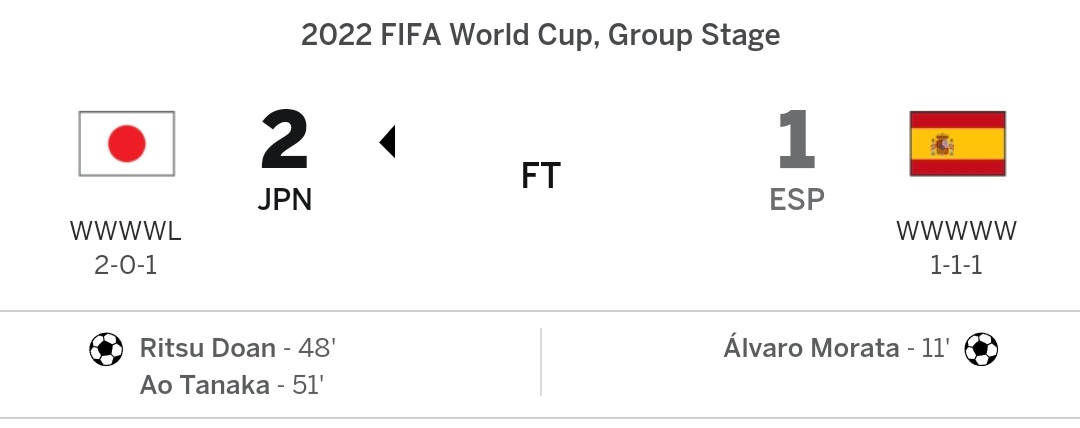Select goal scorer Ritsu Doan
The height and width of the screenshot is (428, 1080).
click(207, 348)
